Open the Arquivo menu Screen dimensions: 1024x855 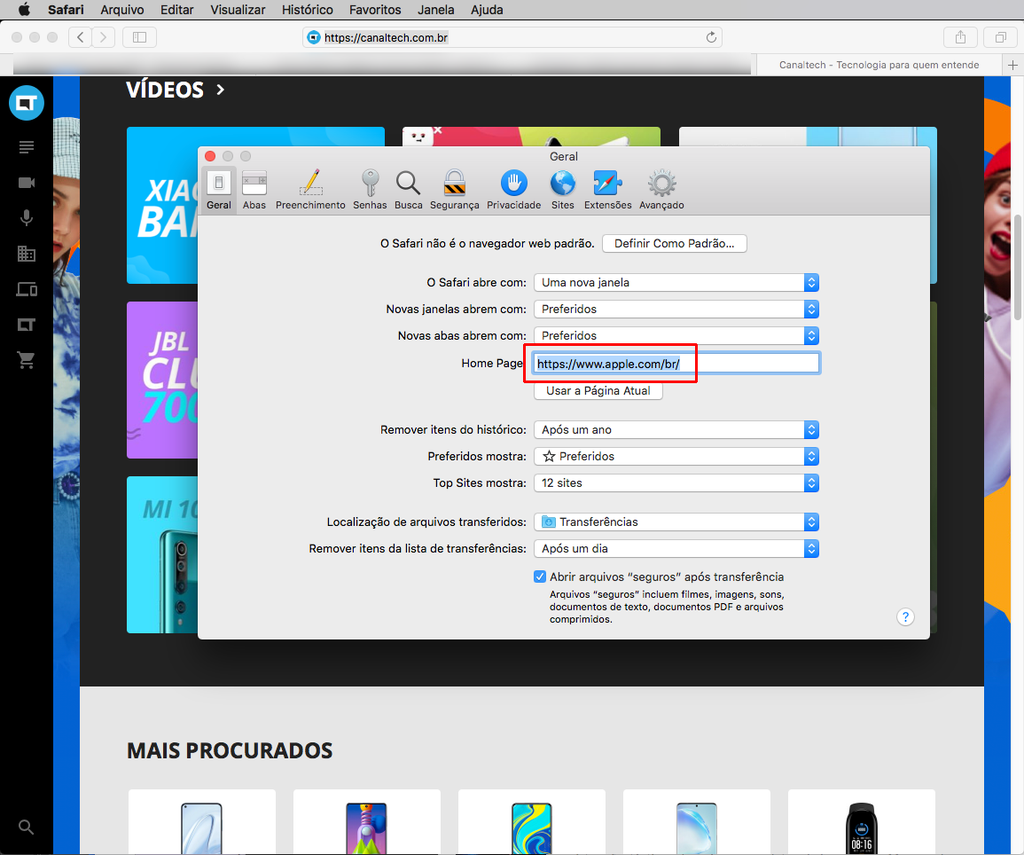122,9
